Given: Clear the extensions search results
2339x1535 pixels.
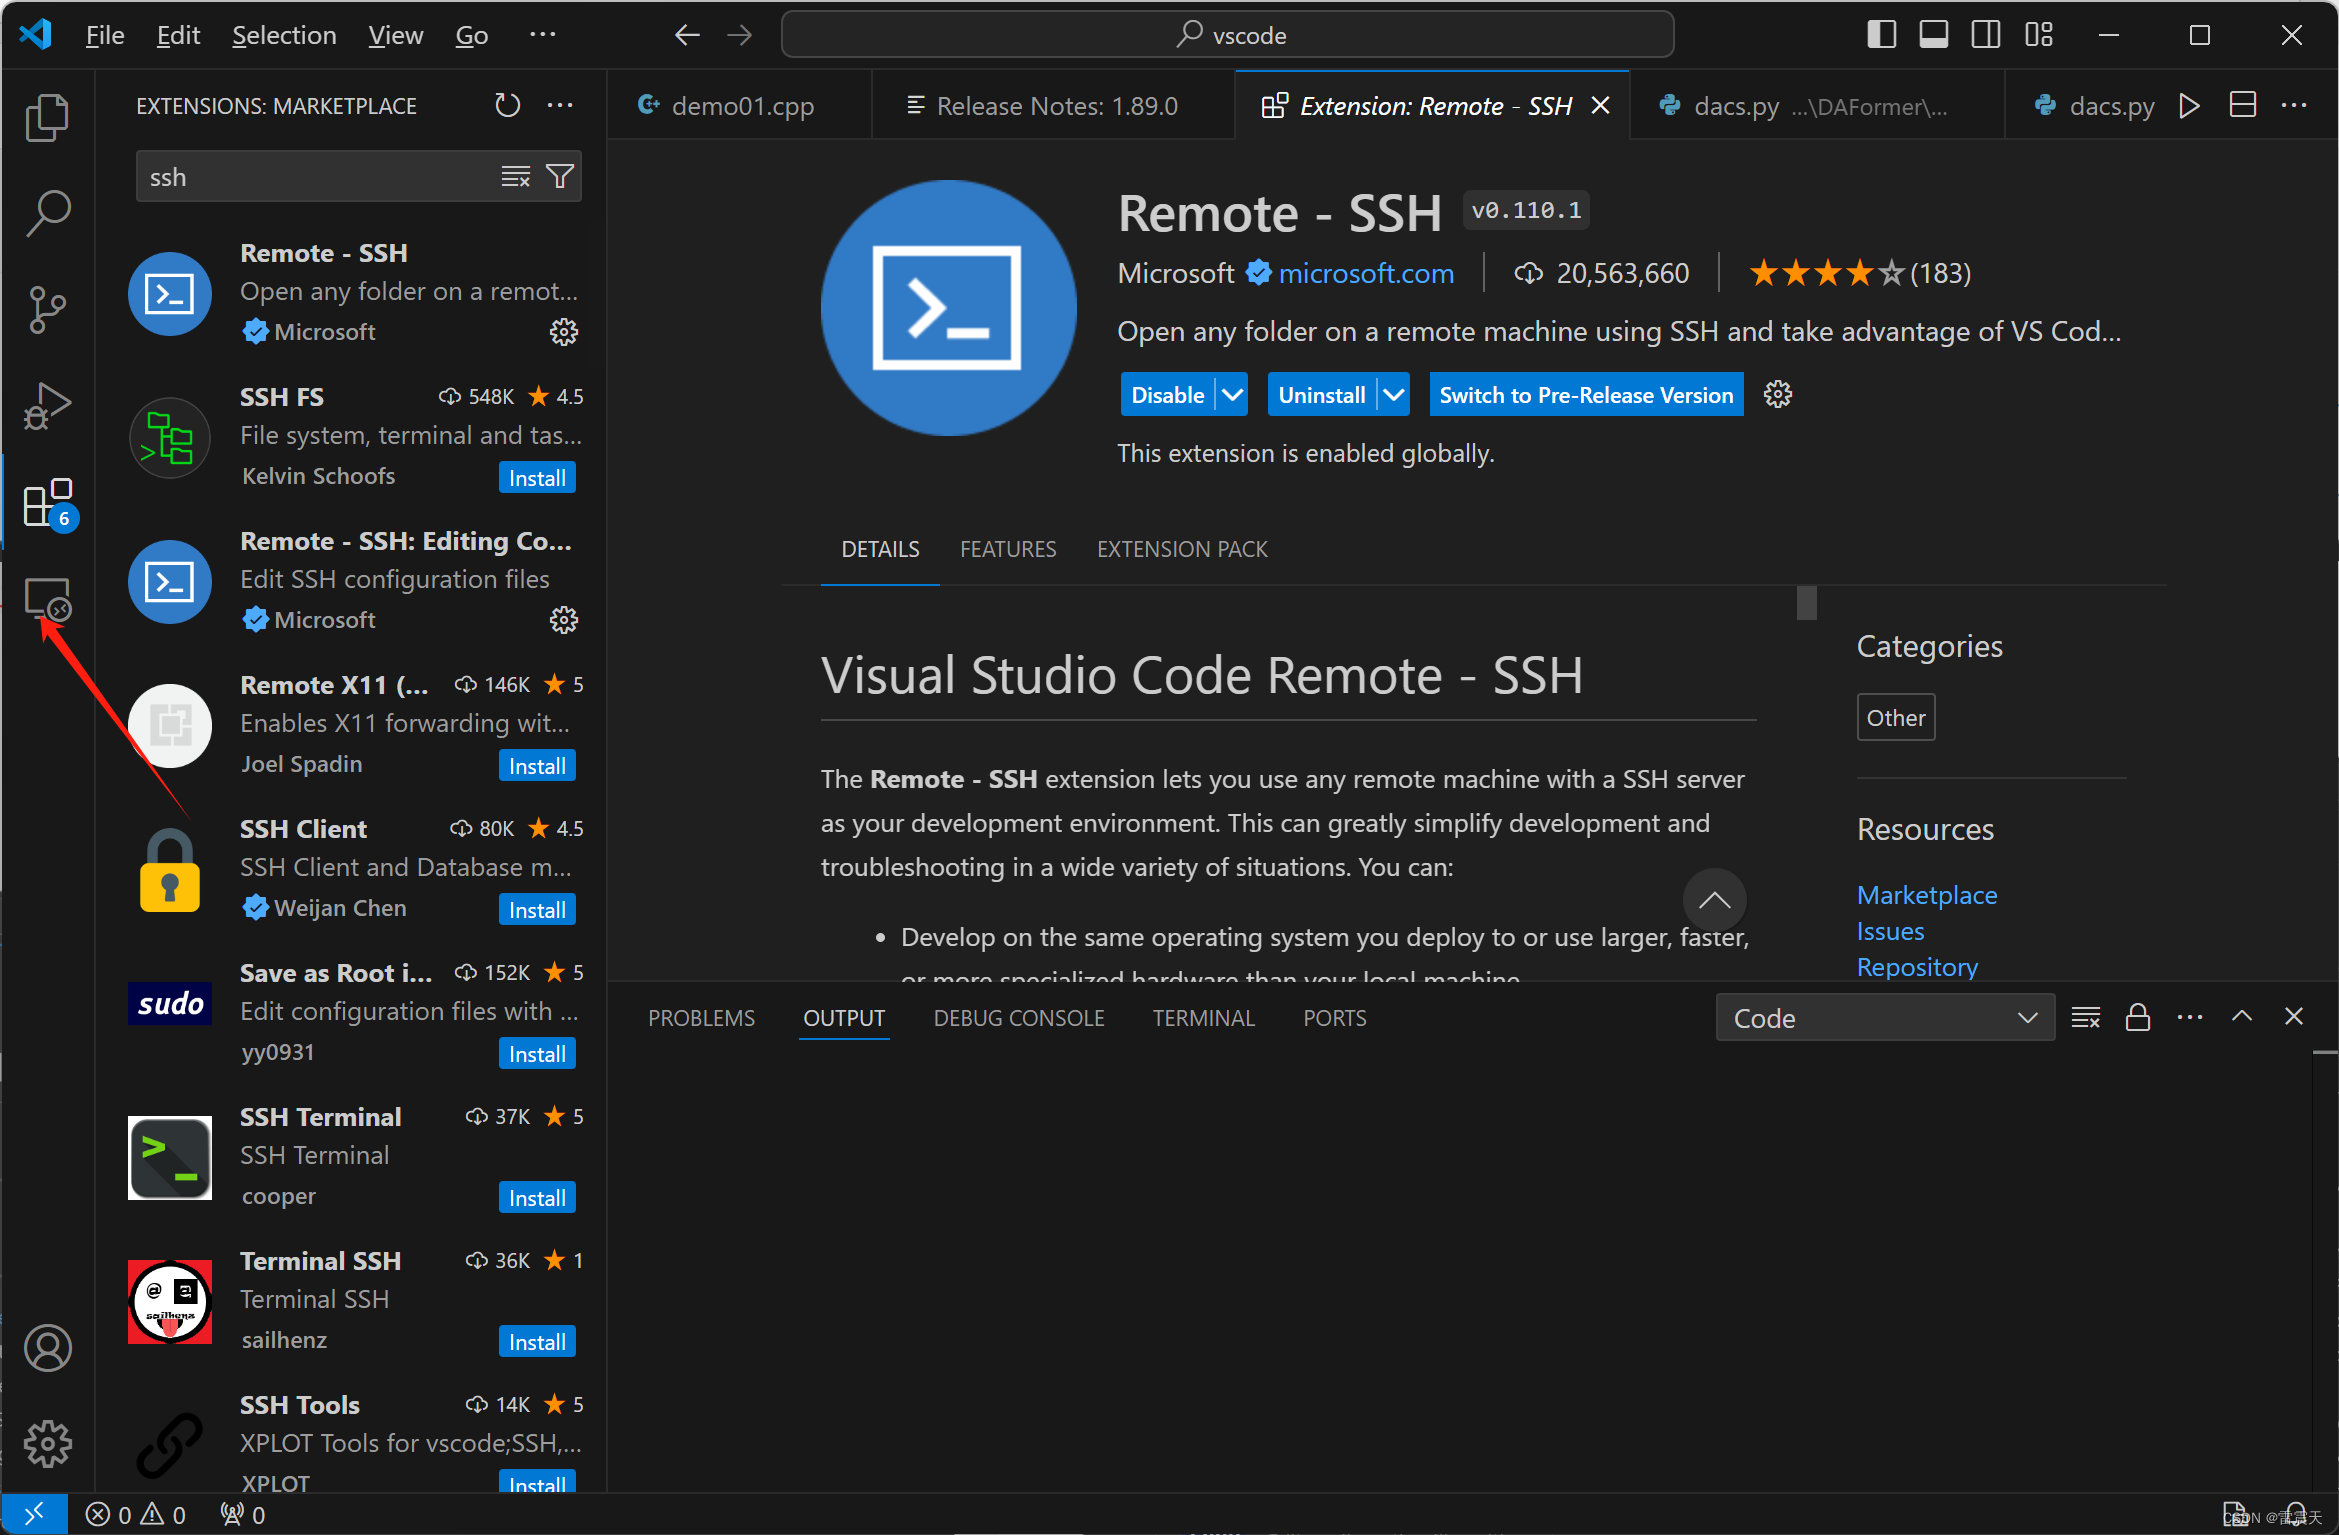Looking at the screenshot, I should coord(515,177).
